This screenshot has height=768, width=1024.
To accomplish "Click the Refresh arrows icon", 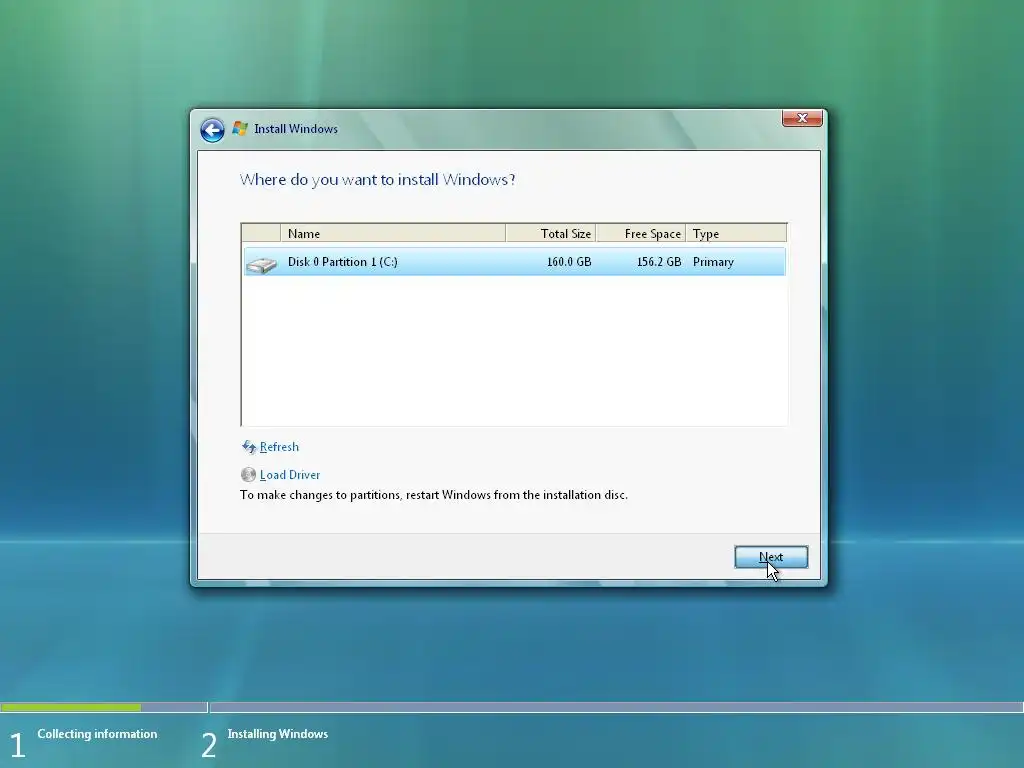I will coord(249,447).
